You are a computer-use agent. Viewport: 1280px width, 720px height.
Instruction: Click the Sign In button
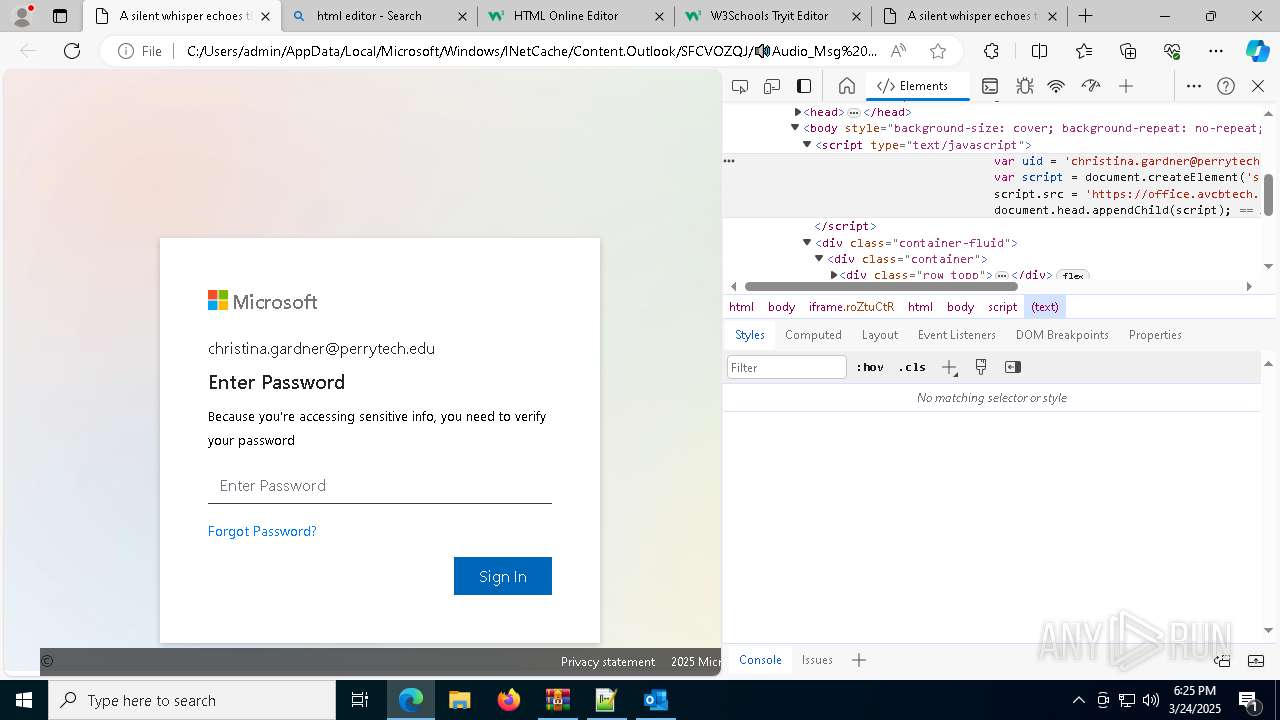point(503,576)
